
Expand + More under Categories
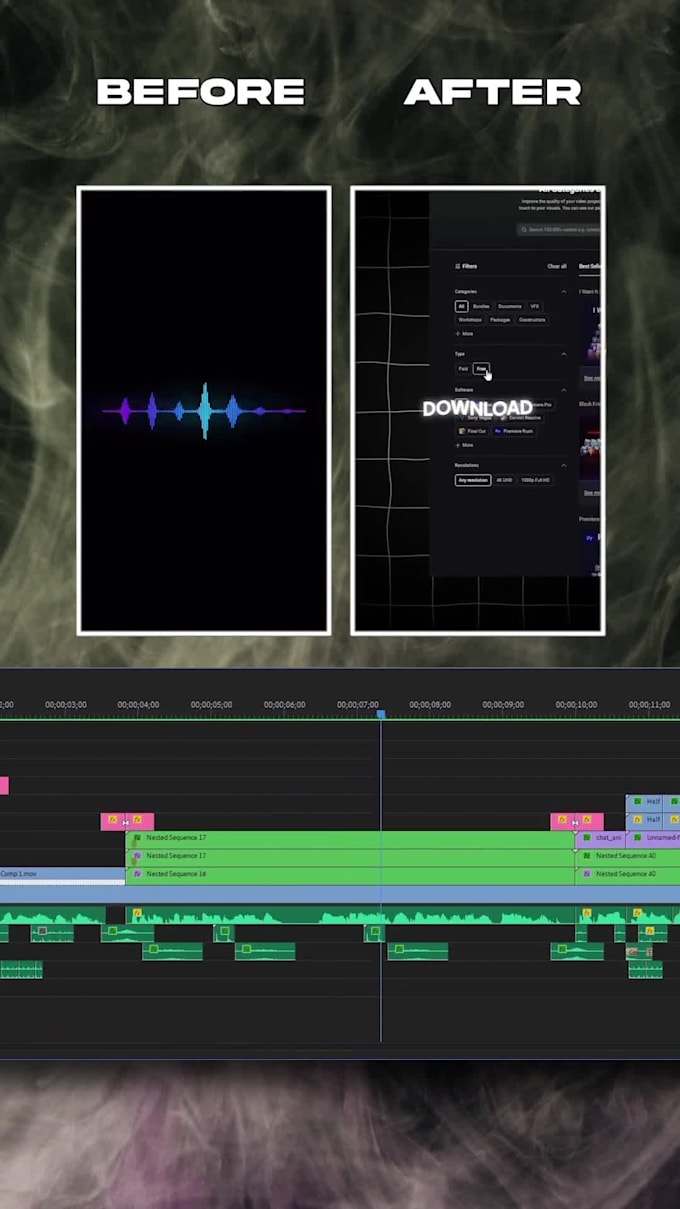[464, 333]
